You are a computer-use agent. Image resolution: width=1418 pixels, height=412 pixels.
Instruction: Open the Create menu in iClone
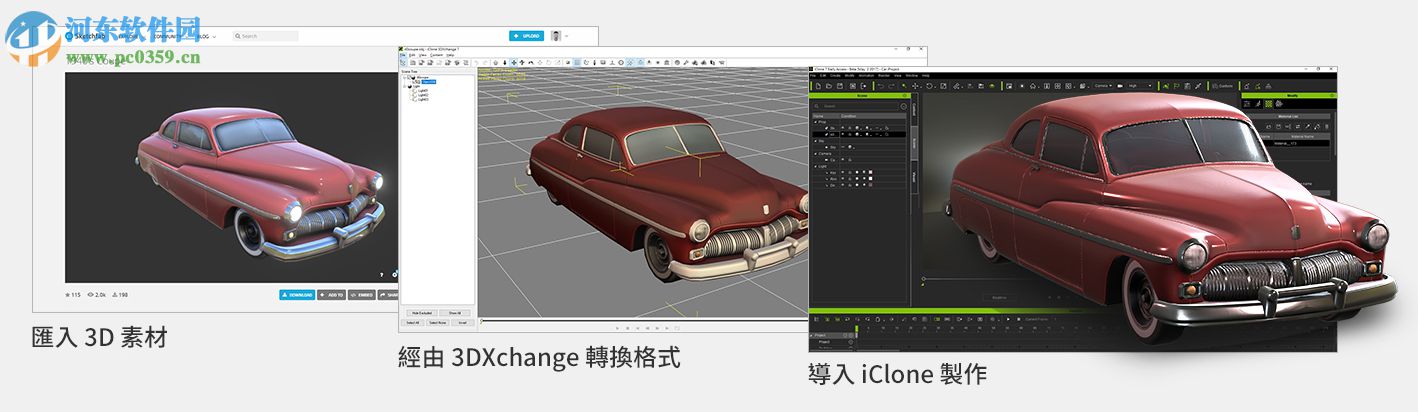(x=835, y=76)
